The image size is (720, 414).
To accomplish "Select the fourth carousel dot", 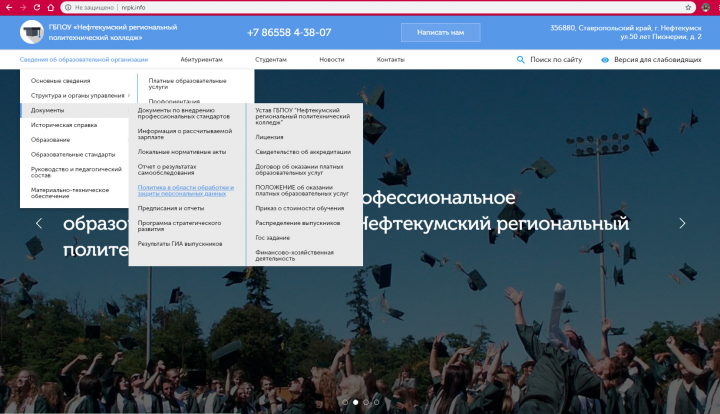I will click(x=377, y=402).
